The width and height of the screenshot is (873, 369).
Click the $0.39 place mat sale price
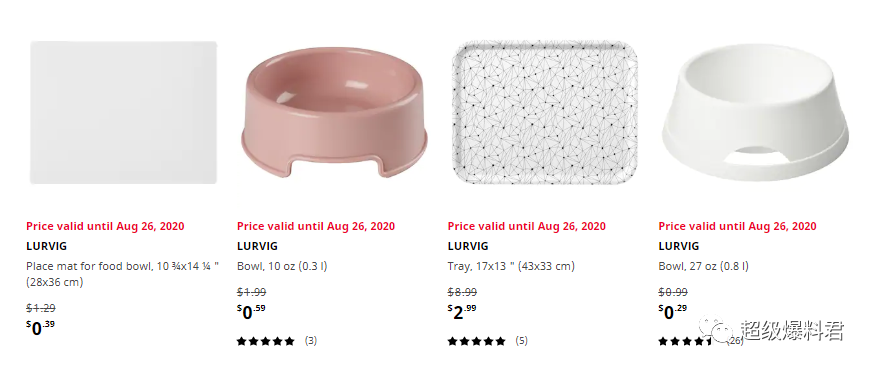(41, 328)
